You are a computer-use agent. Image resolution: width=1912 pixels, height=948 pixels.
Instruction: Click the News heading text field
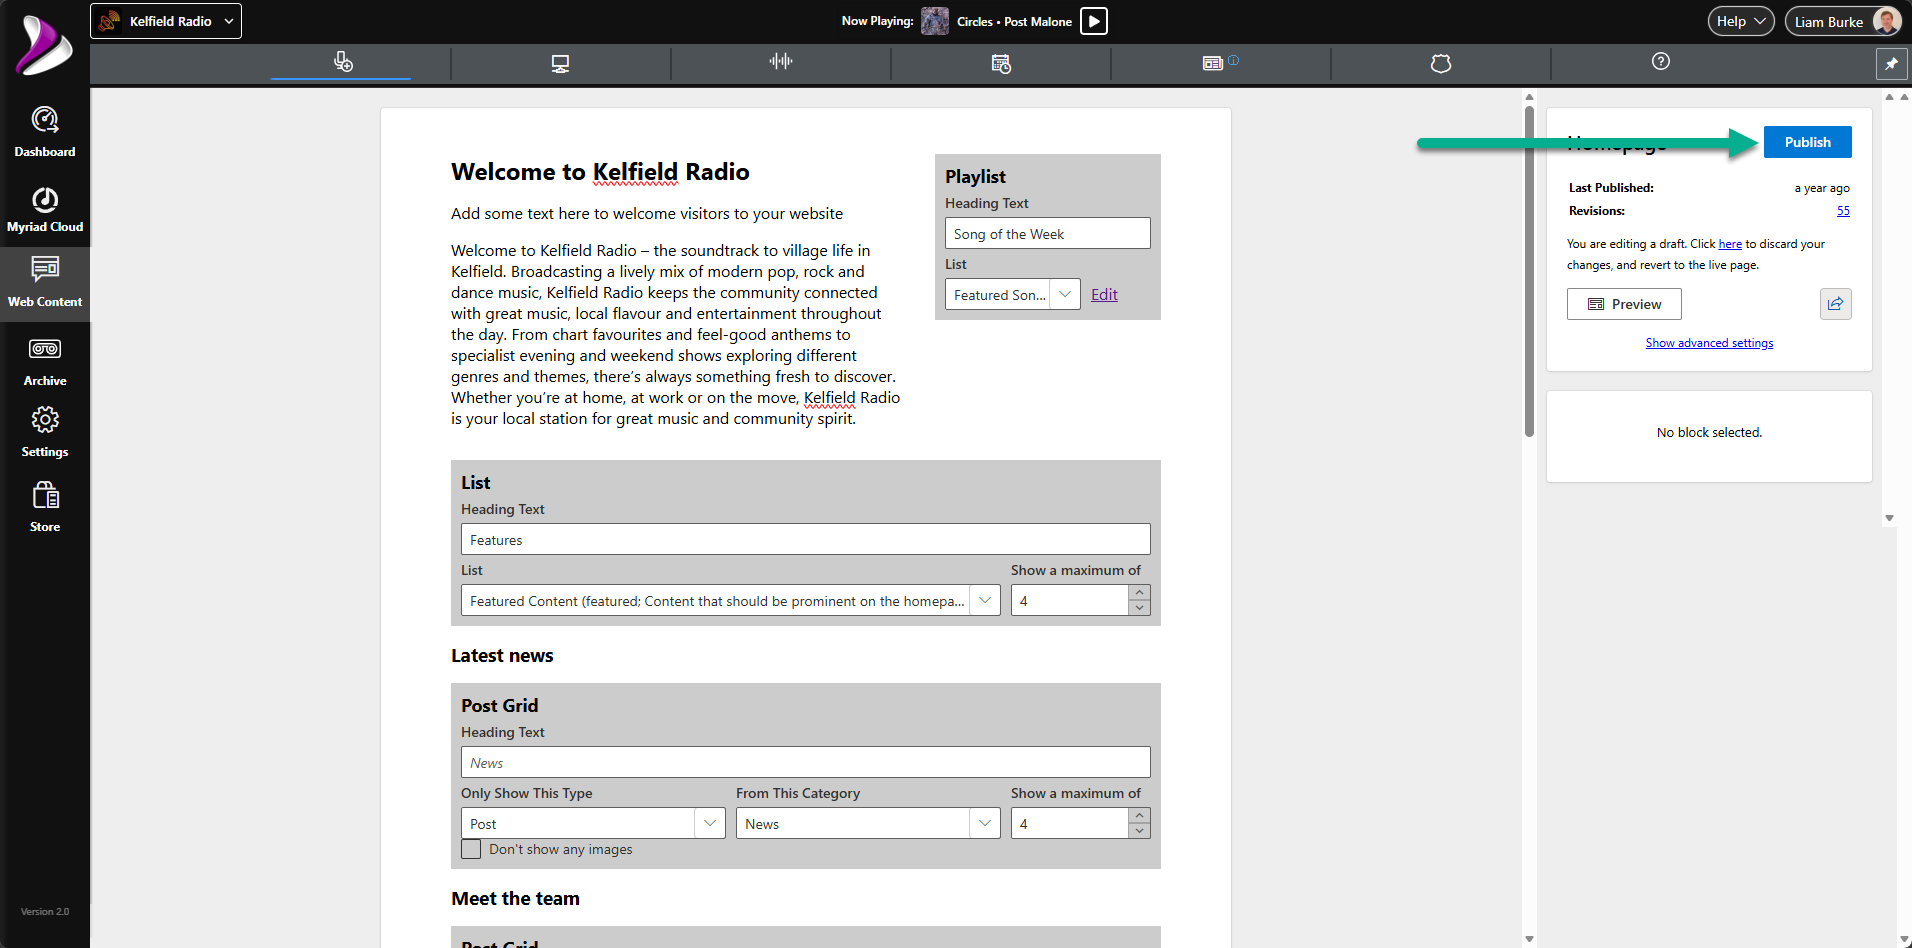(x=805, y=762)
